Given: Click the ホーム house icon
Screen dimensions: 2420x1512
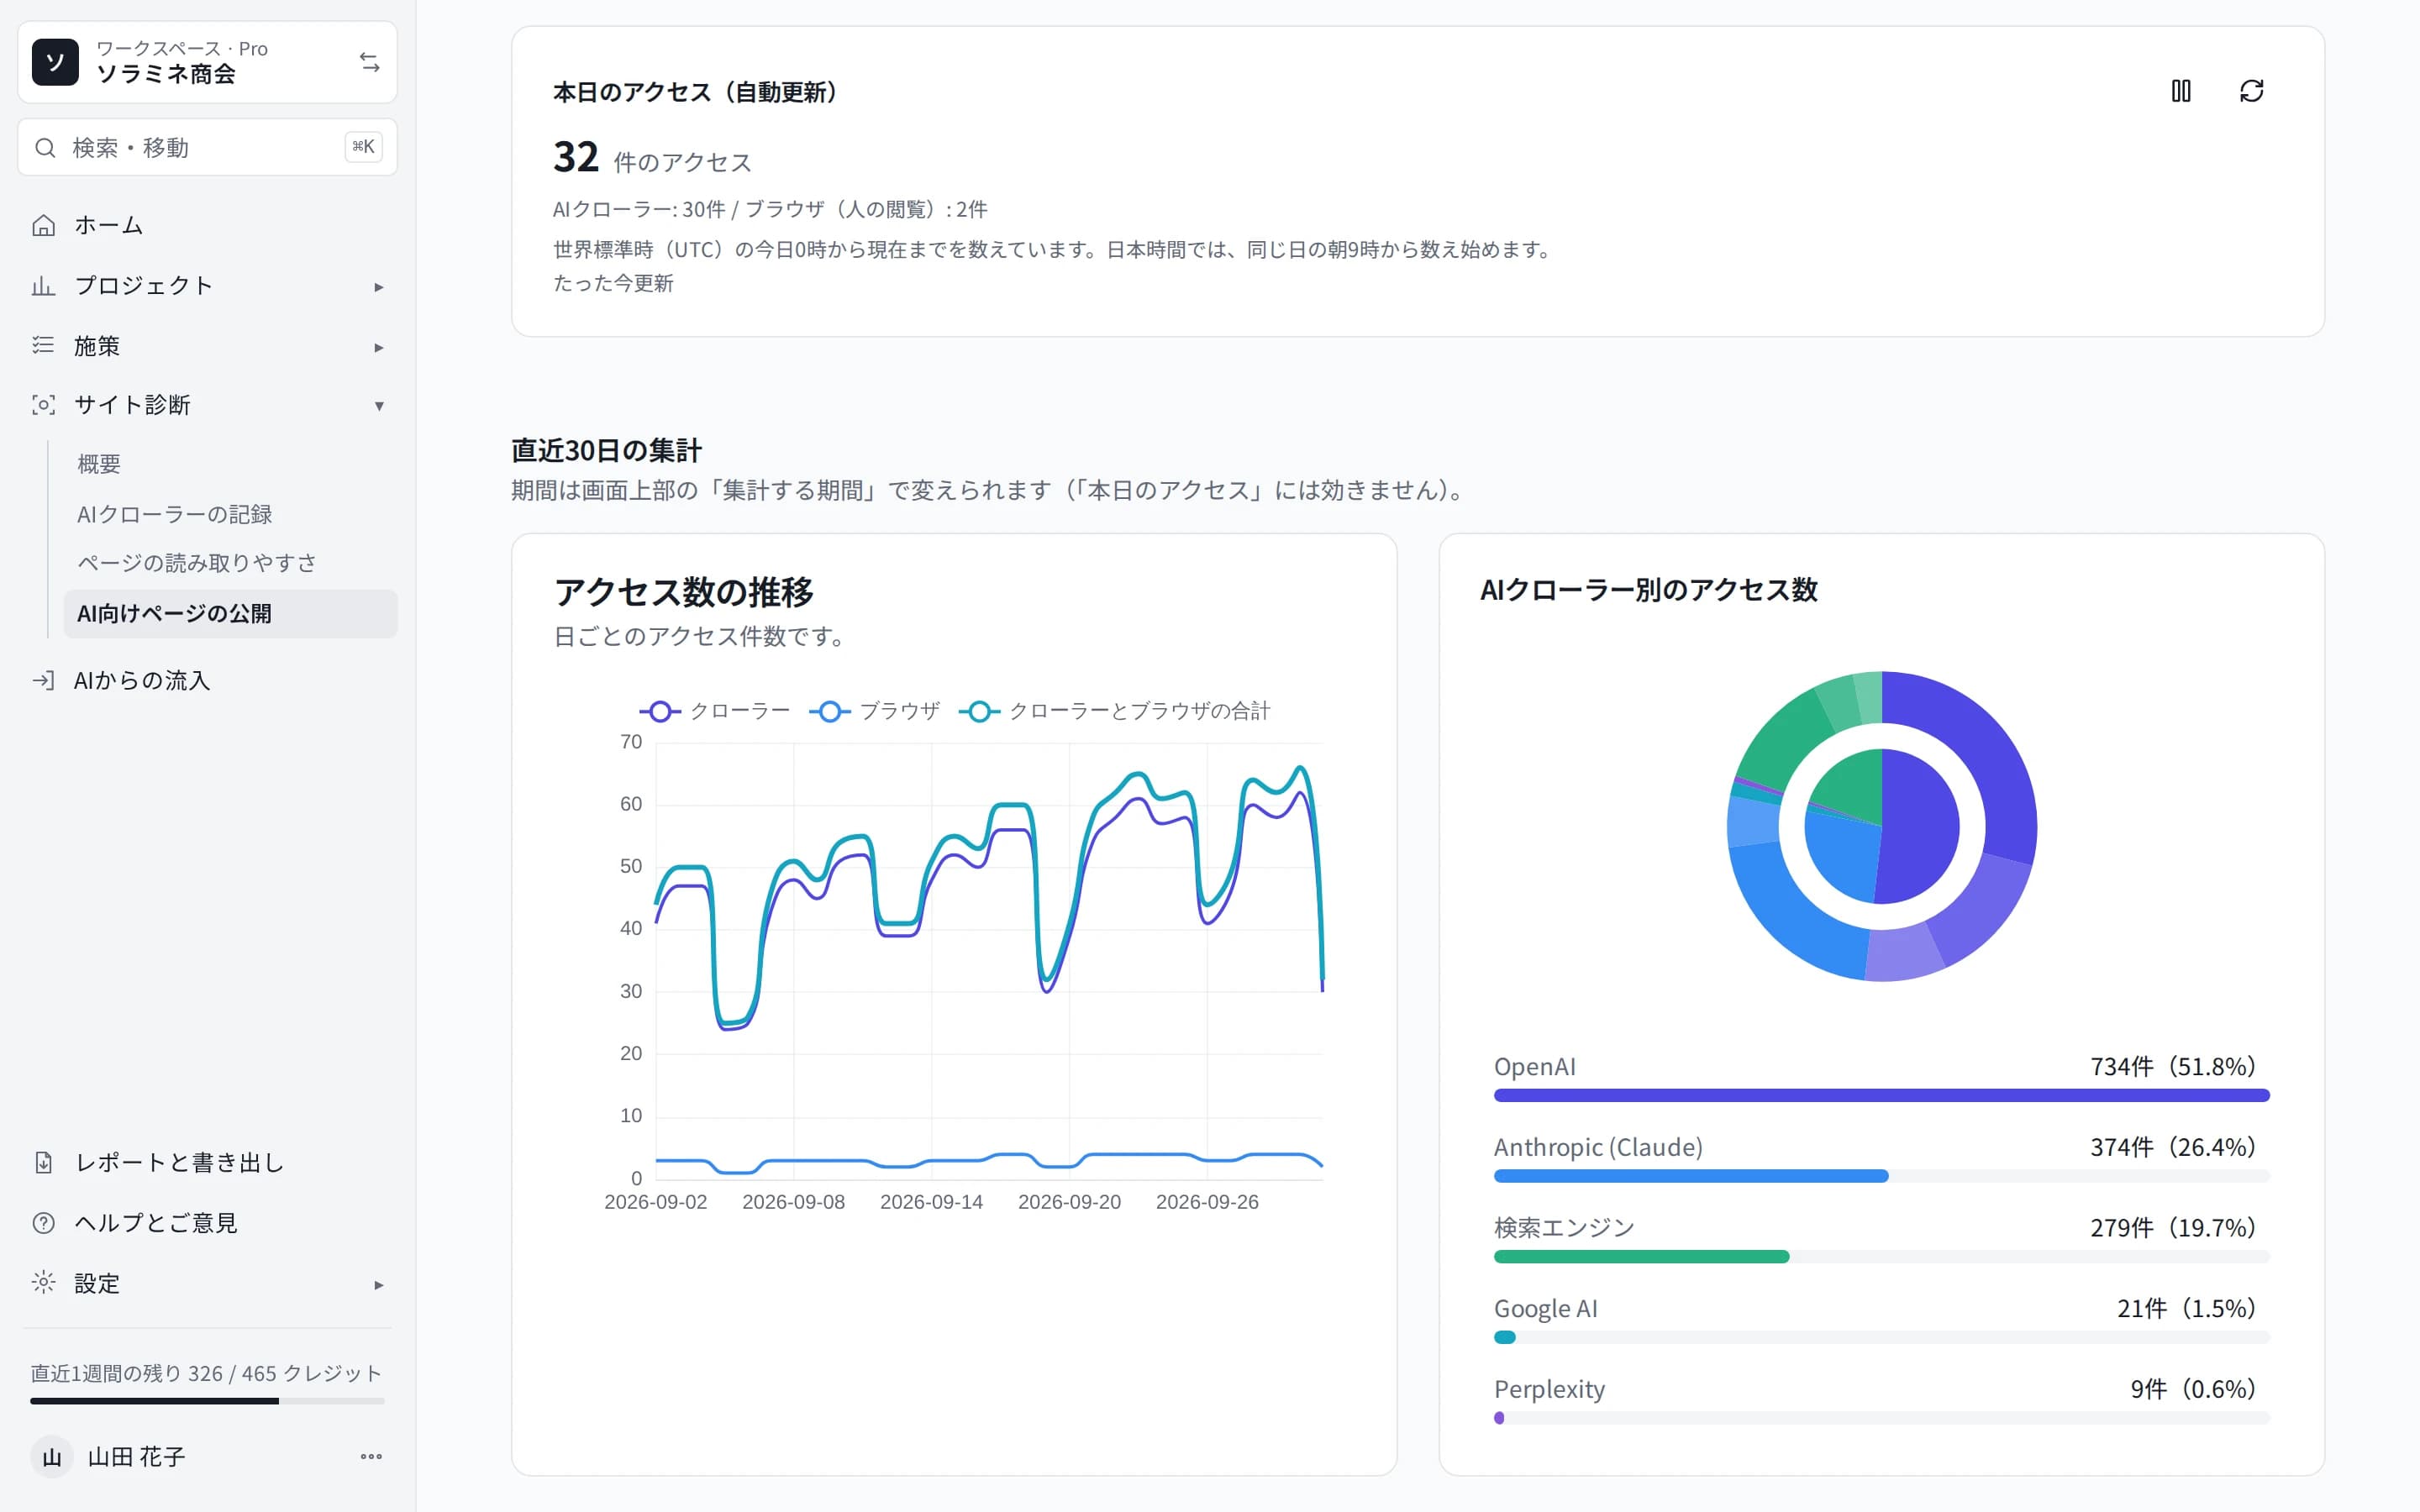Looking at the screenshot, I should [43, 225].
